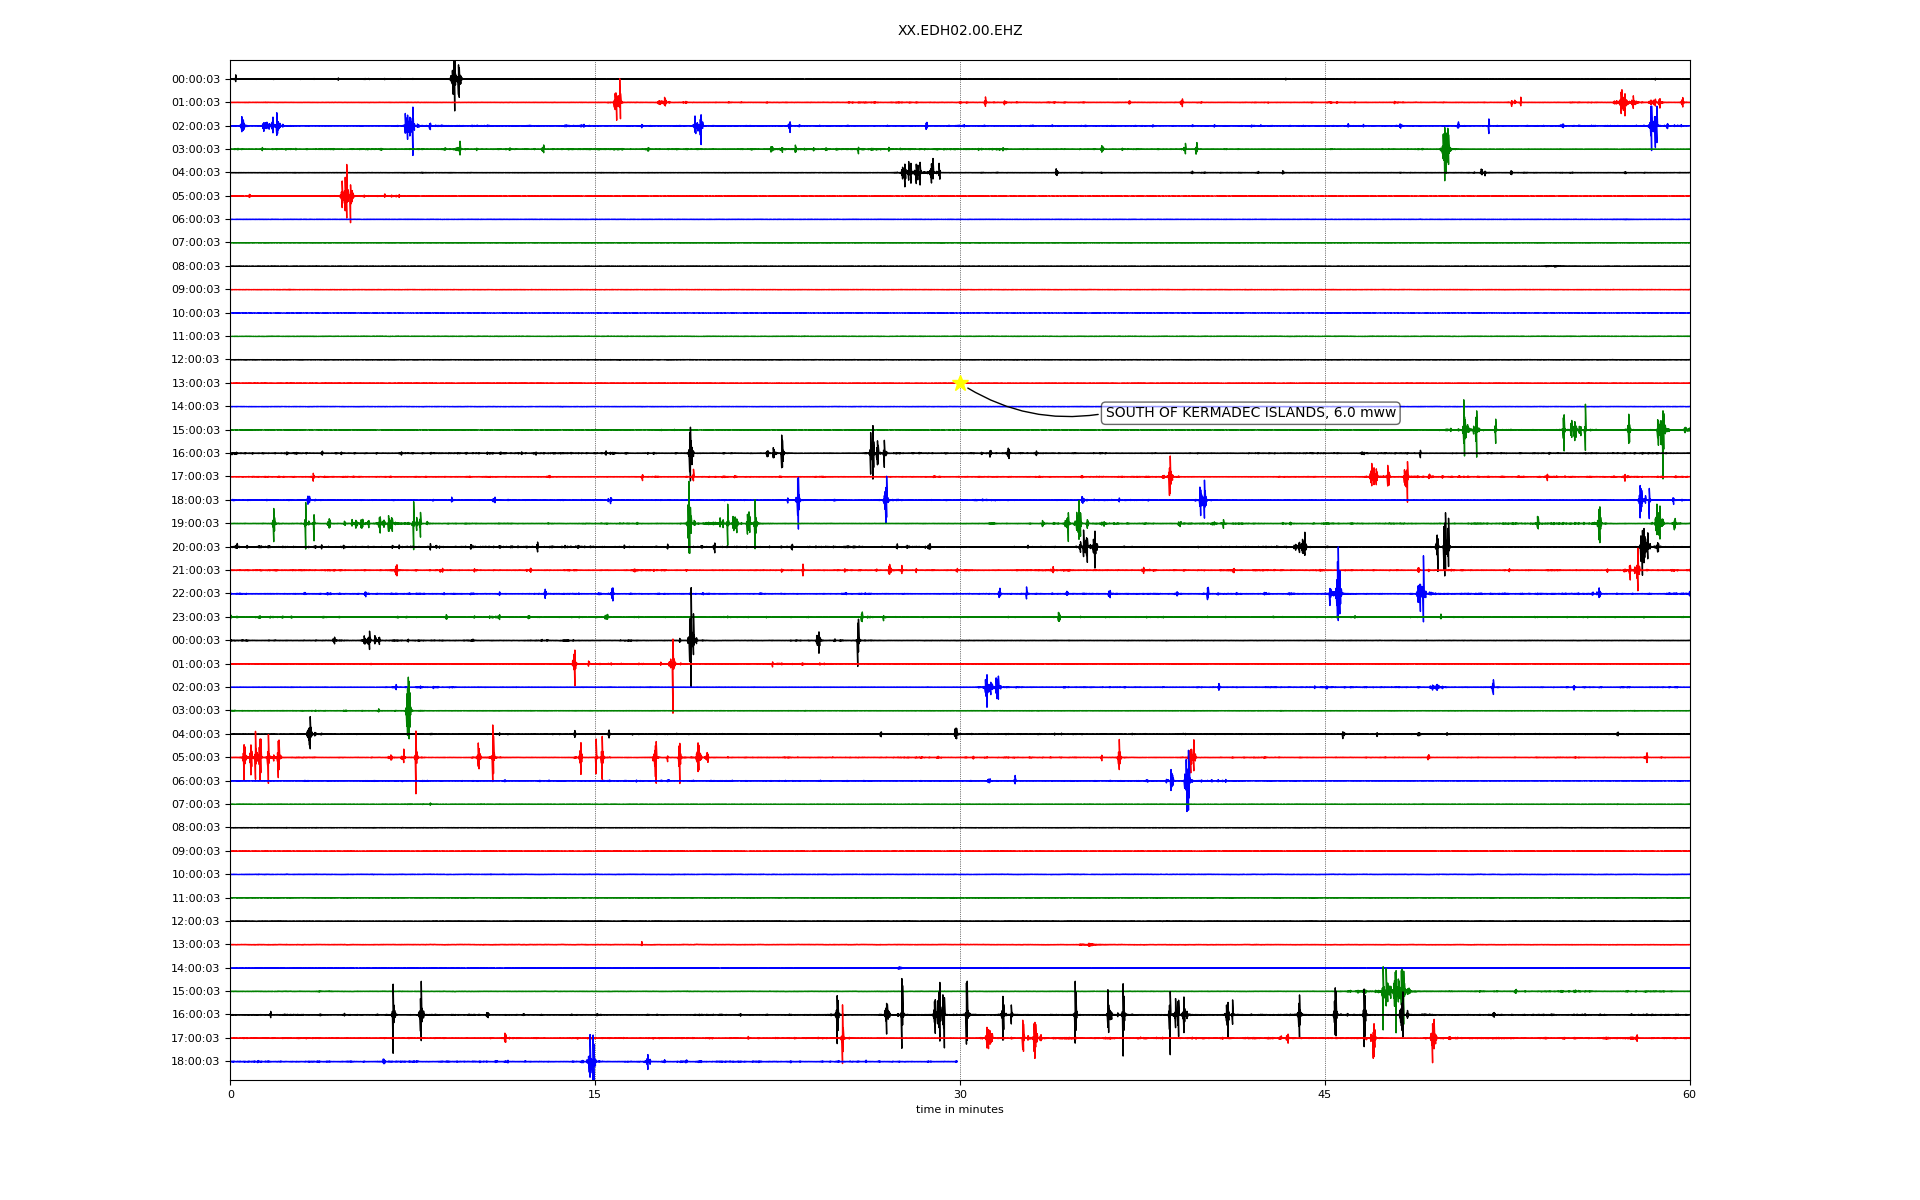Click the 15 tick label on x-axis

pos(595,1095)
